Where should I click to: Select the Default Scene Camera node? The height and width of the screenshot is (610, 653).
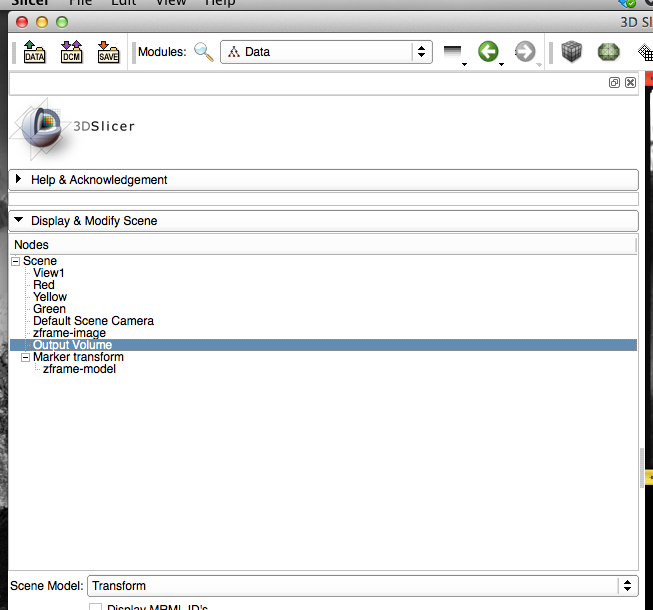(x=93, y=321)
